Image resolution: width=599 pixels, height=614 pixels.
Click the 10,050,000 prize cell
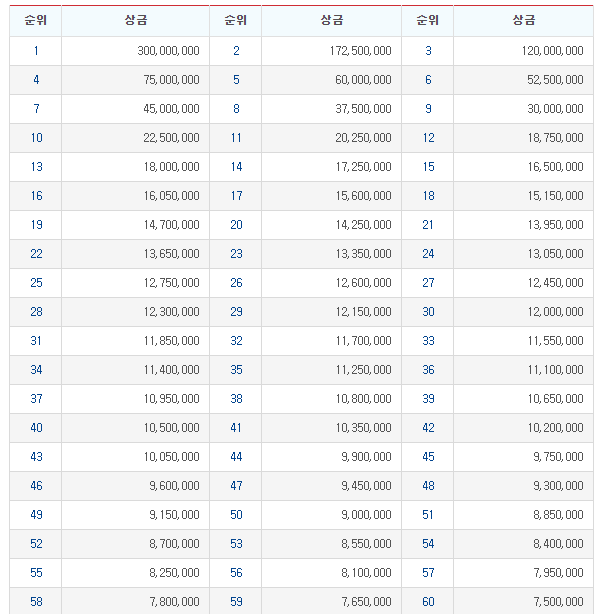pyautogui.click(x=171, y=457)
